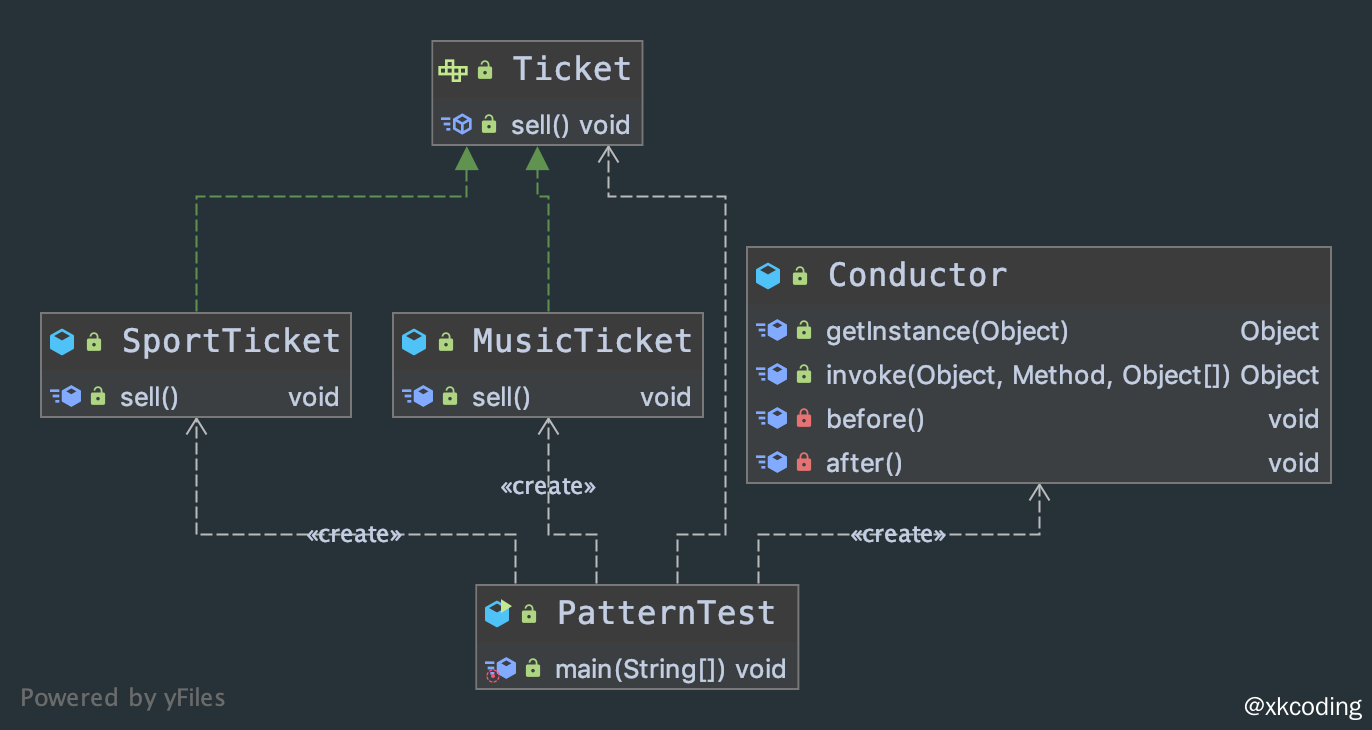
Task: Click the PatternTest runnable class icon
Action: coord(497,613)
